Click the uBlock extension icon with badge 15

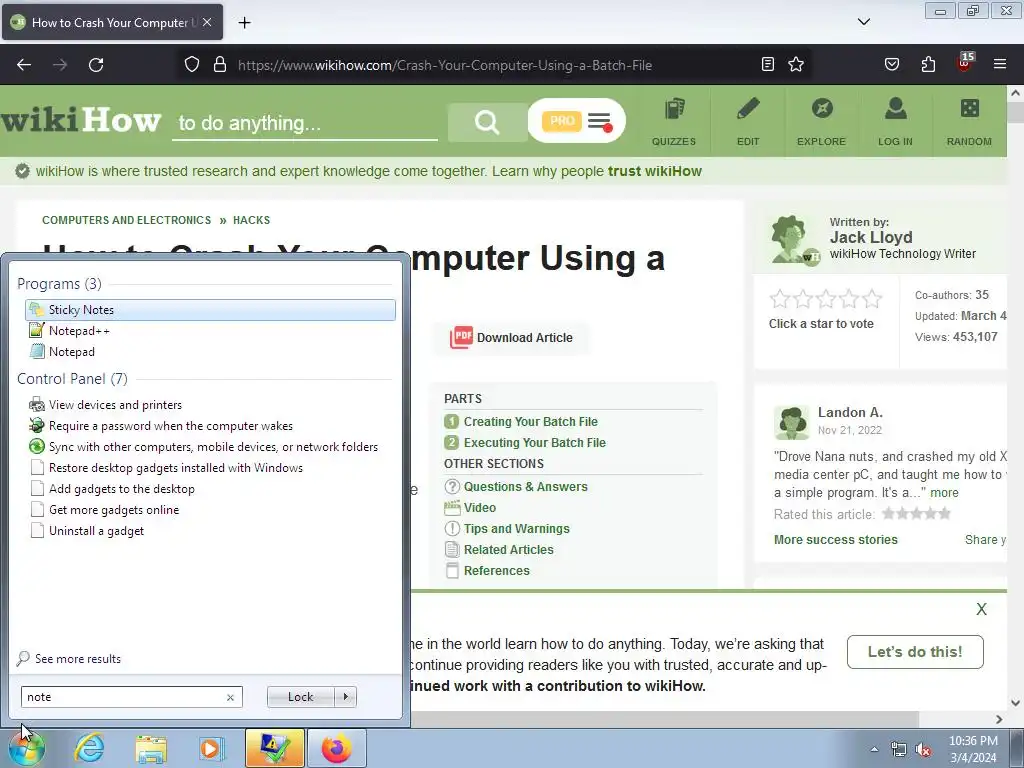pyautogui.click(x=965, y=63)
